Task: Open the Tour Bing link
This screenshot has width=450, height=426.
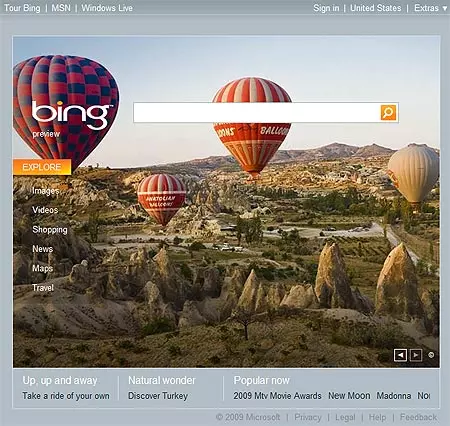Action: click(22, 8)
